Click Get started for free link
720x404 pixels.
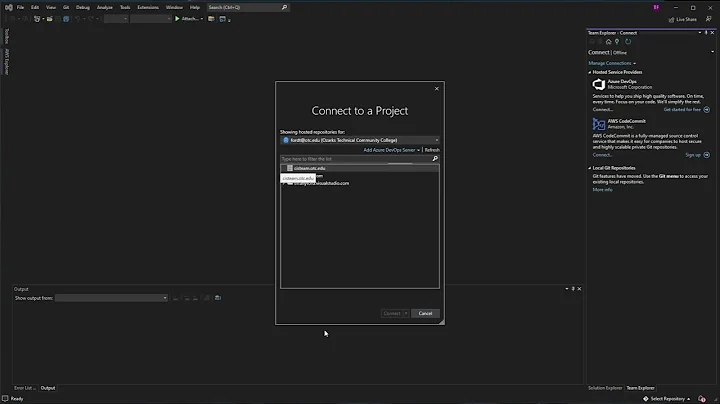682,110
